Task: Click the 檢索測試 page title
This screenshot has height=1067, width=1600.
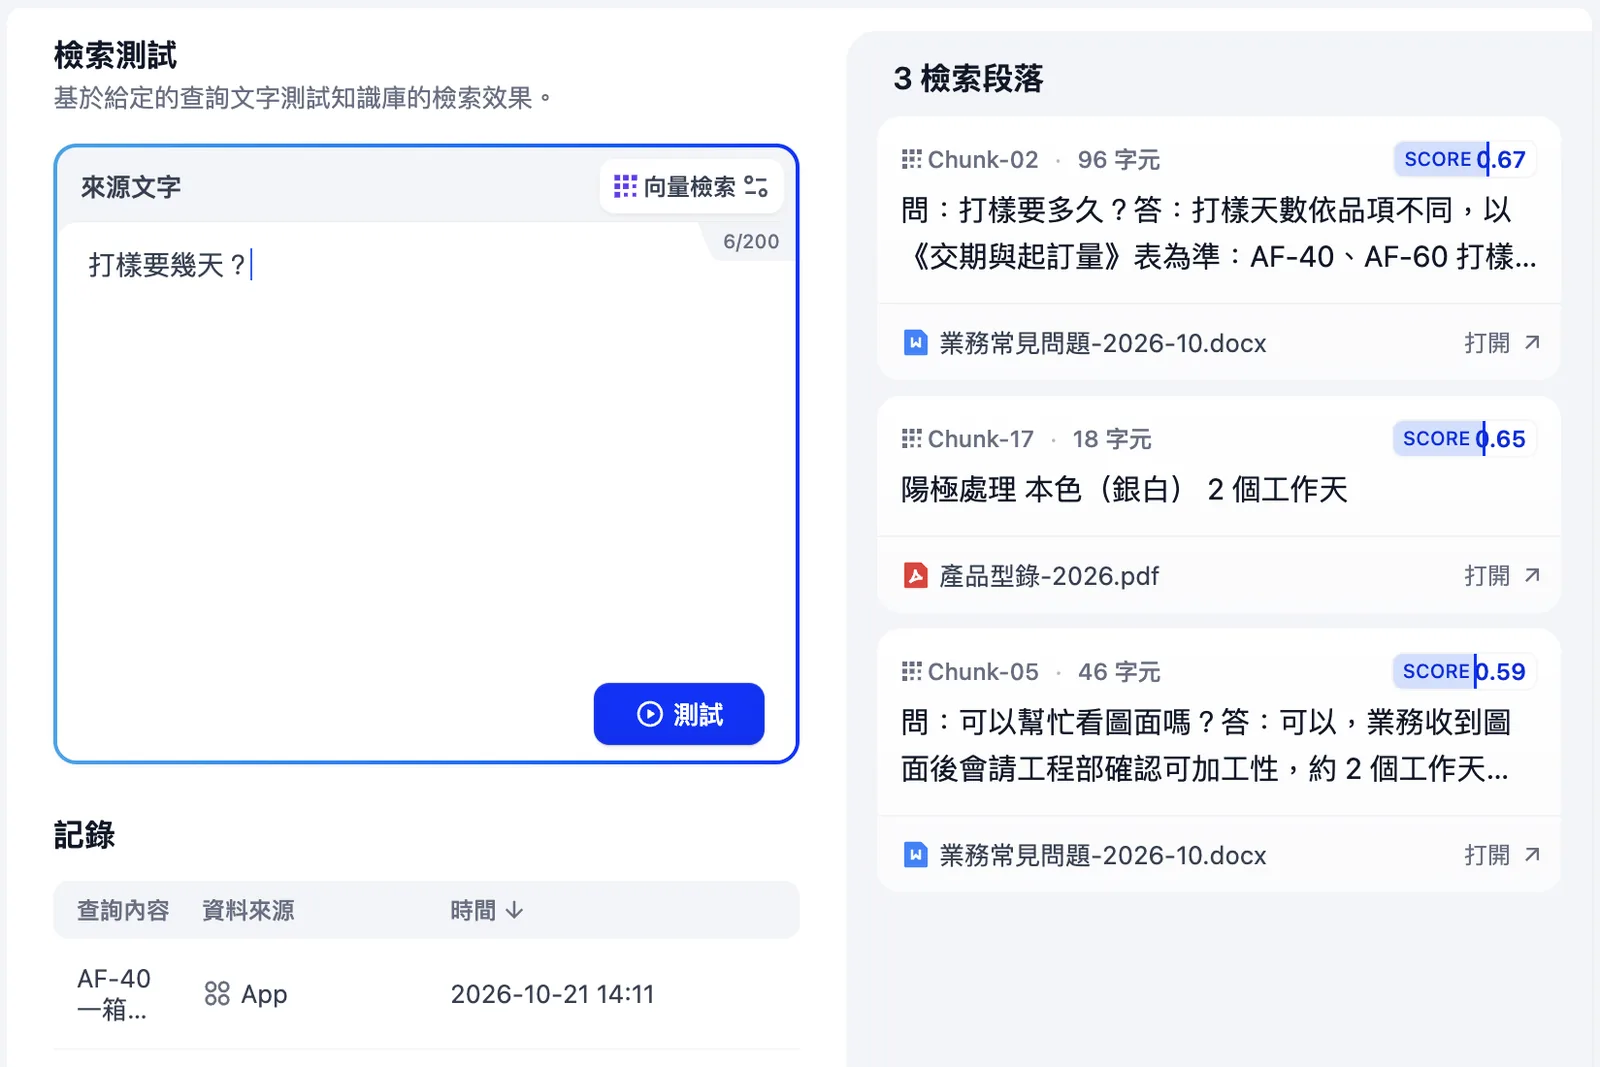Action: (x=115, y=55)
